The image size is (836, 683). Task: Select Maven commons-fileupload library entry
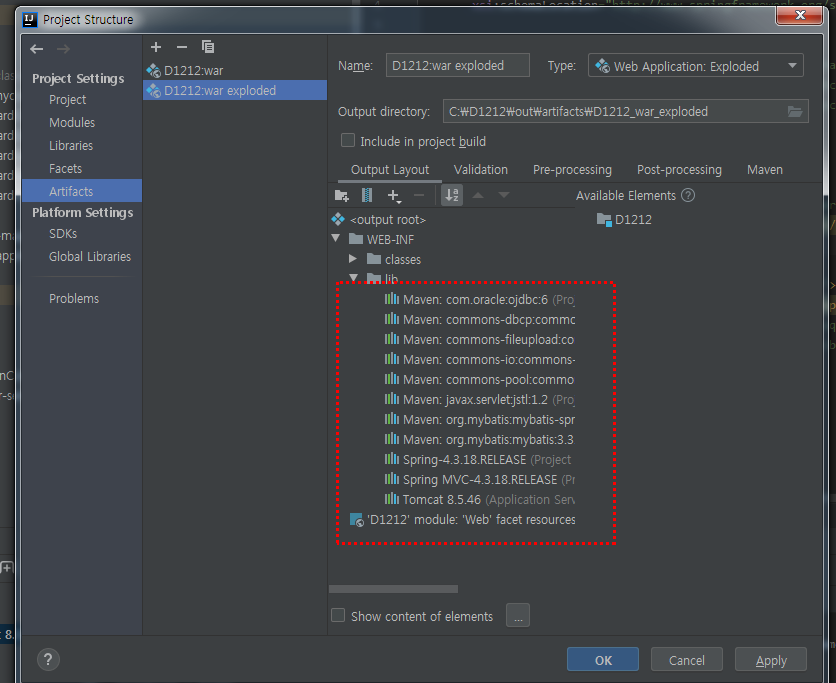(479, 340)
